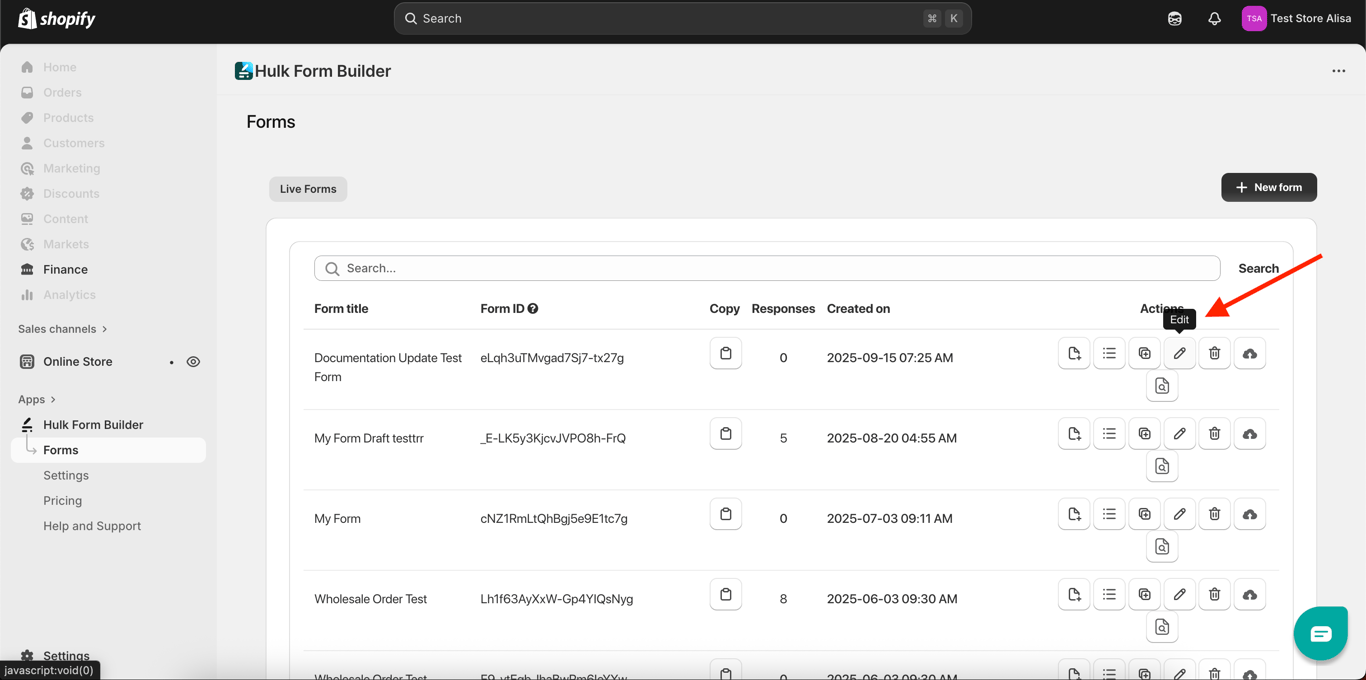Click the Shopify logo
The image size is (1366, 680).
[56, 18]
